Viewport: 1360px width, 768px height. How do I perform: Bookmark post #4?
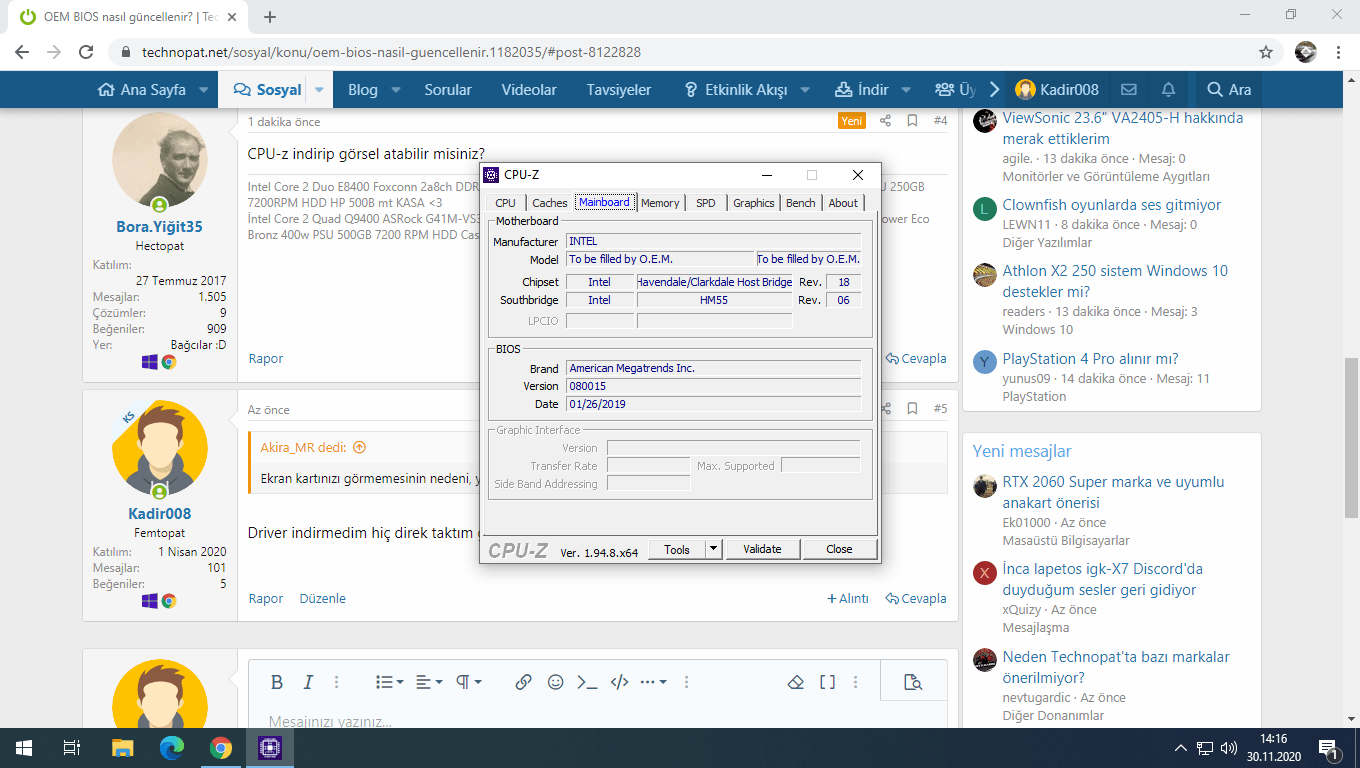click(x=912, y=121)
